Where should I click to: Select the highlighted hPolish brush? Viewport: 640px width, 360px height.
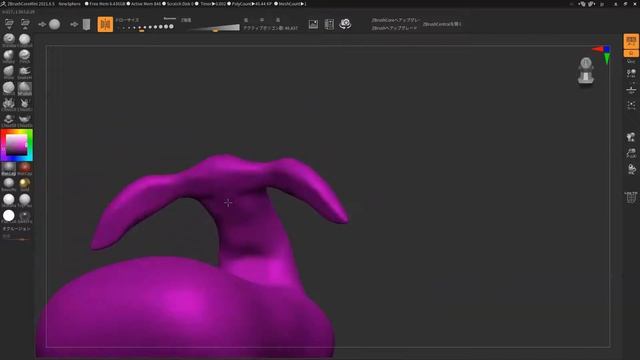[x=24, y=88]
